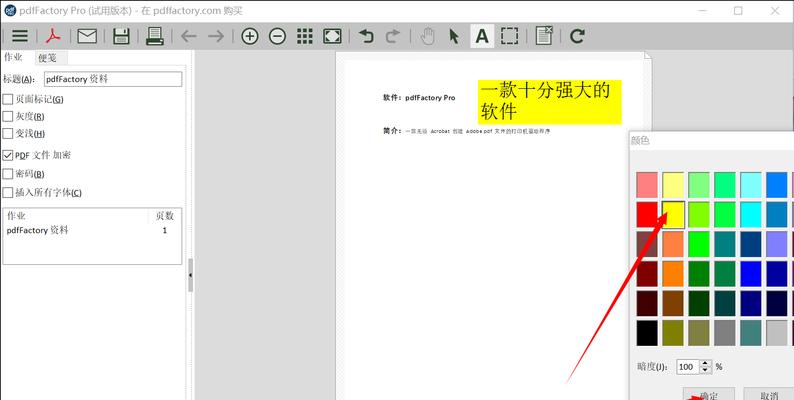Click the 暗度(J) value field
Screen dimensions: 794x400
[x=688, y=367]
